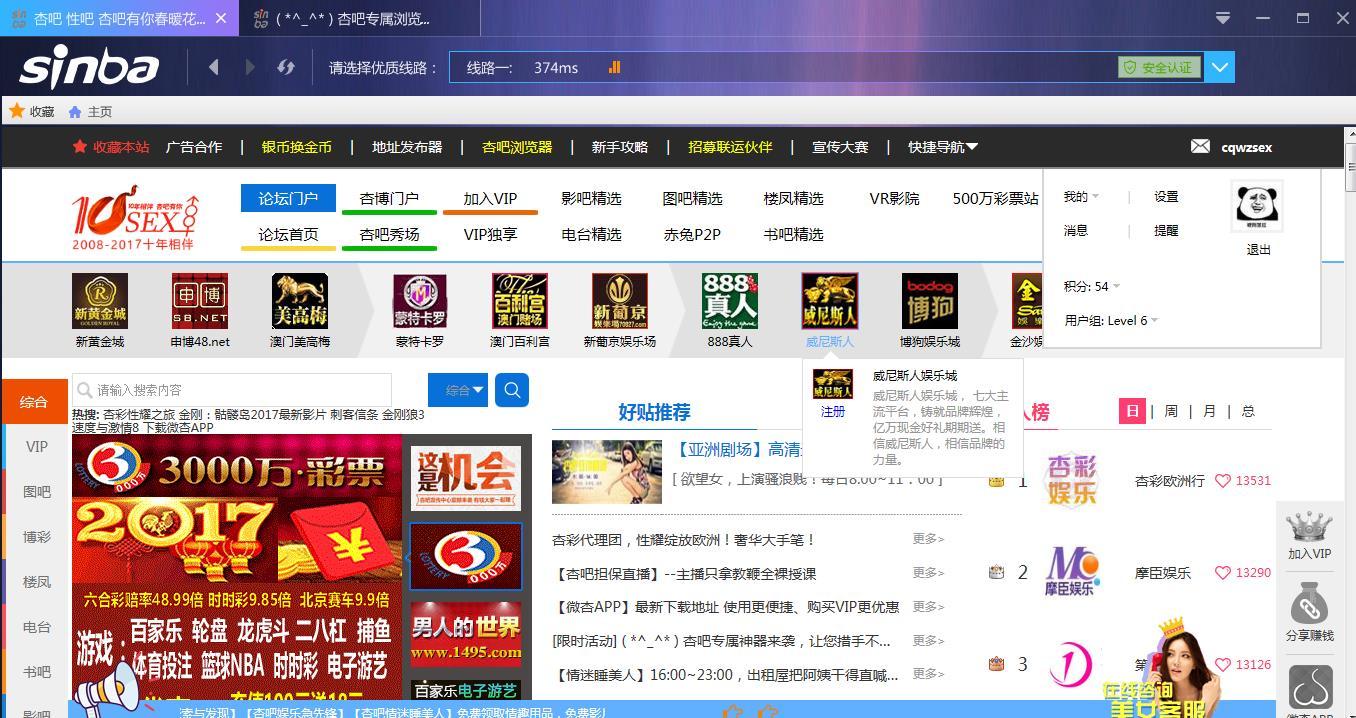Select the 日 ranking period toggle
The image size is (1356, 718).
click(x=1132, y=411)
